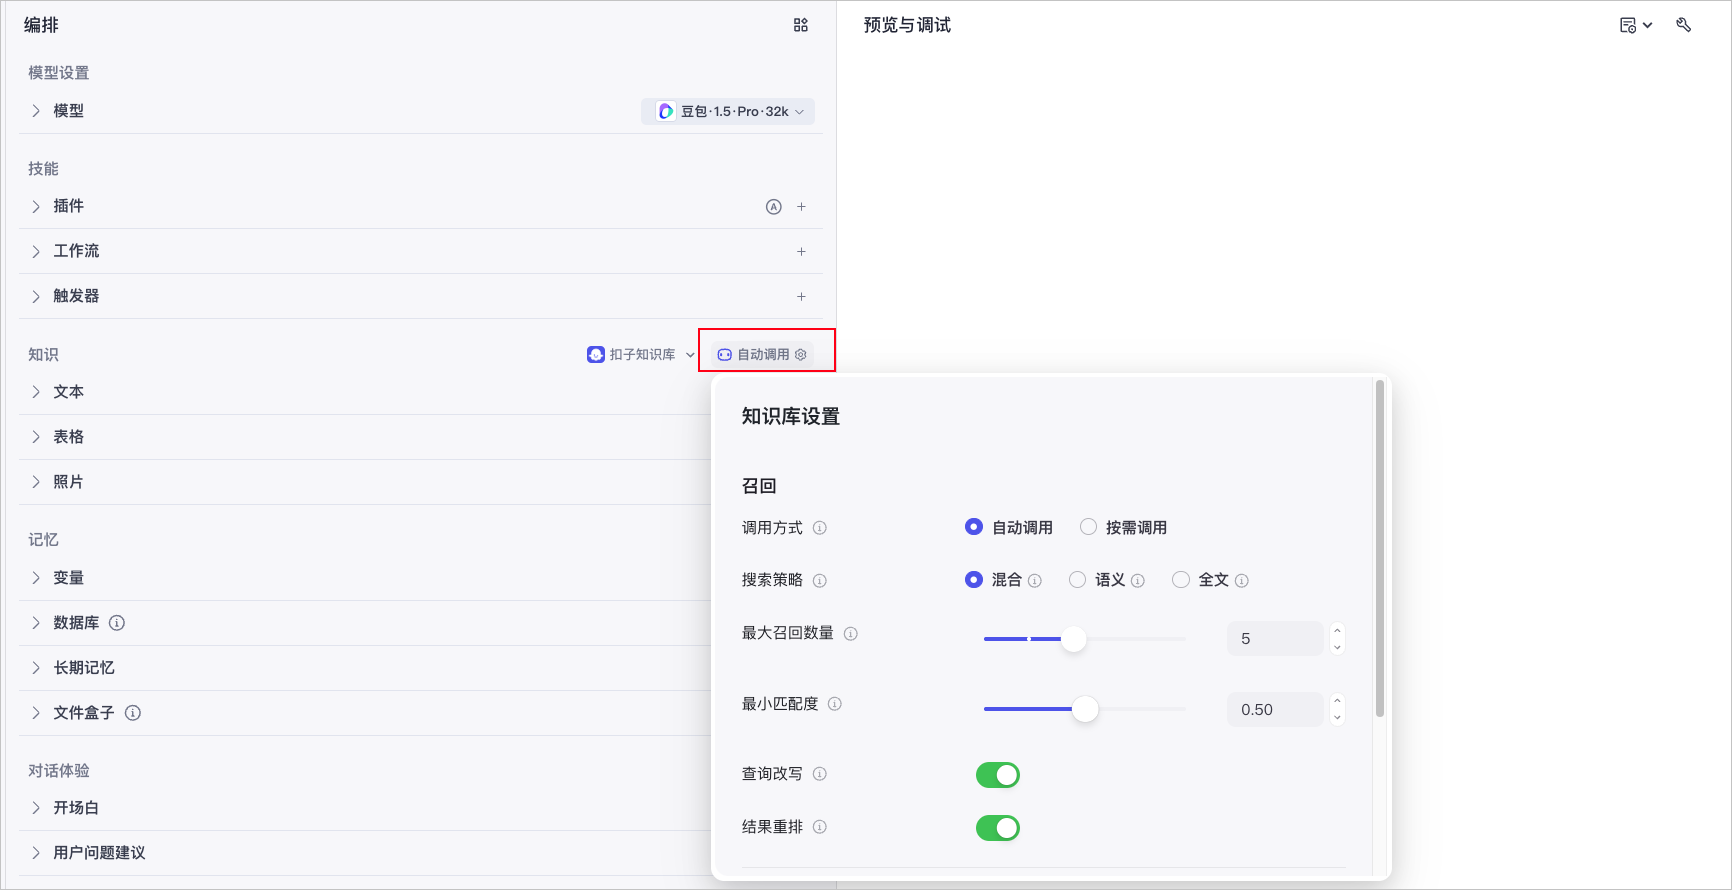Expand the 插件 section
Screen dimensions: 1732x890
36,206
